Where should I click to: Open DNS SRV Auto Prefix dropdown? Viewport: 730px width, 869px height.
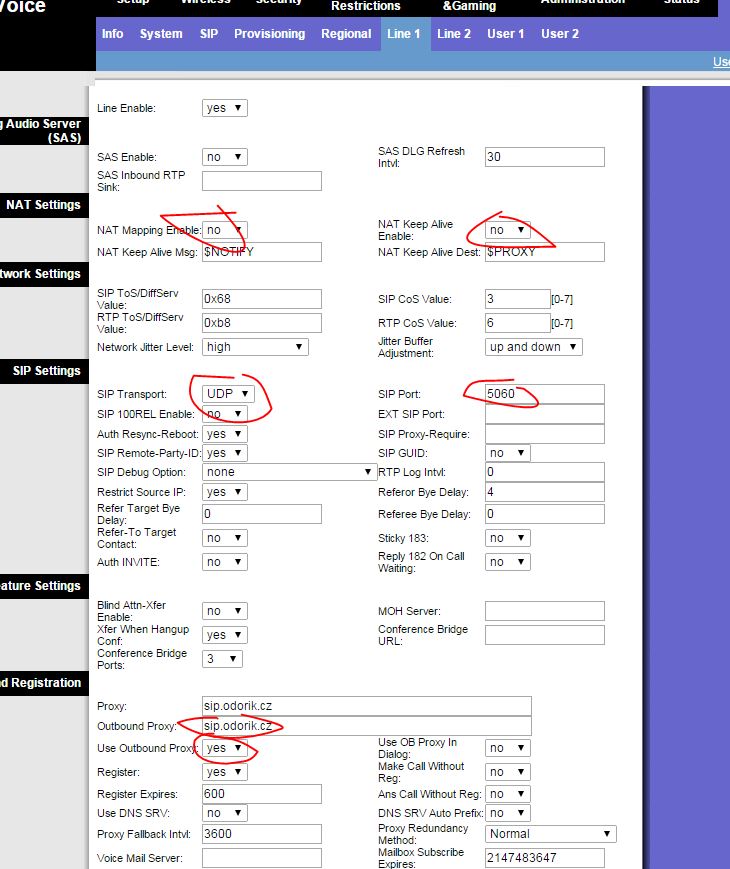tap(508, 813)
